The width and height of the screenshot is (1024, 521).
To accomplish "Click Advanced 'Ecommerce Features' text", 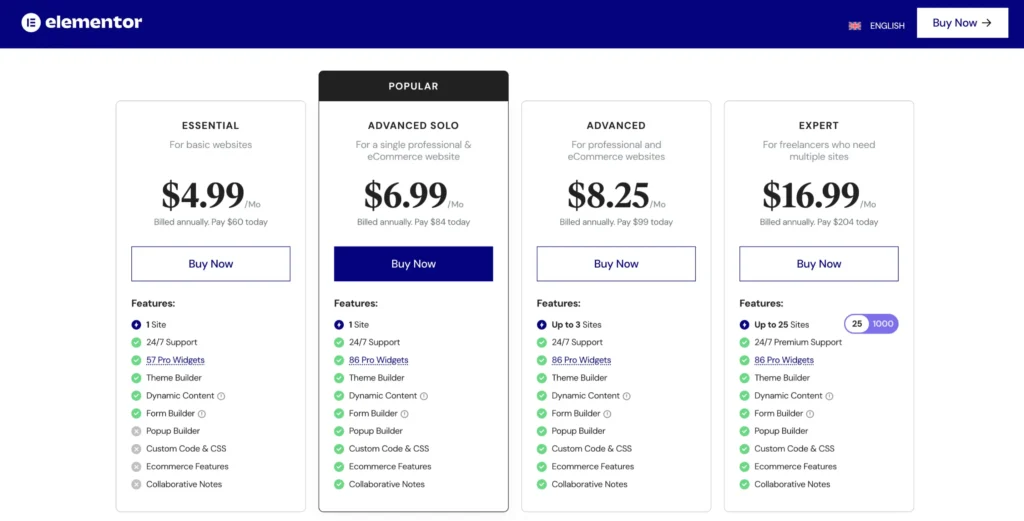I will point(593,466).
